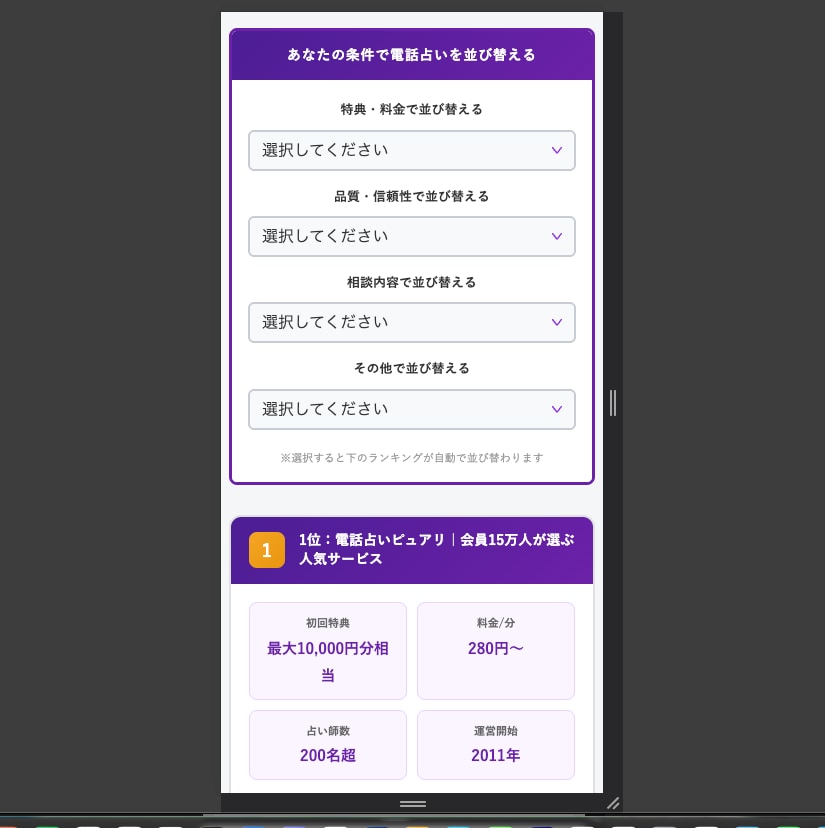Open the 相談内容で並び替える dropdown
Screen dimensions: 825x828
point(411,323)
